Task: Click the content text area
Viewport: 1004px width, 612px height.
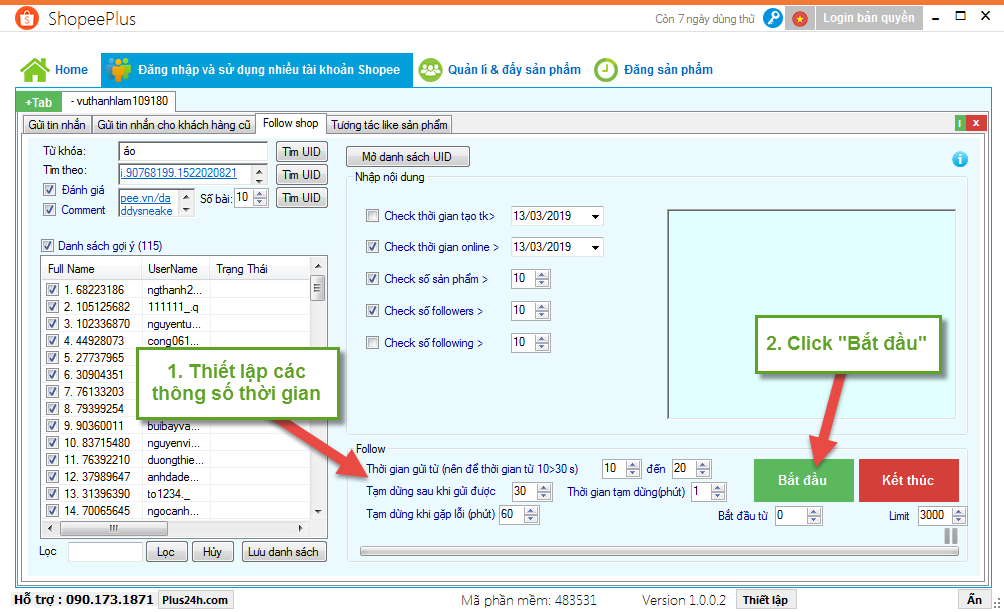Action: coord(811,314)
